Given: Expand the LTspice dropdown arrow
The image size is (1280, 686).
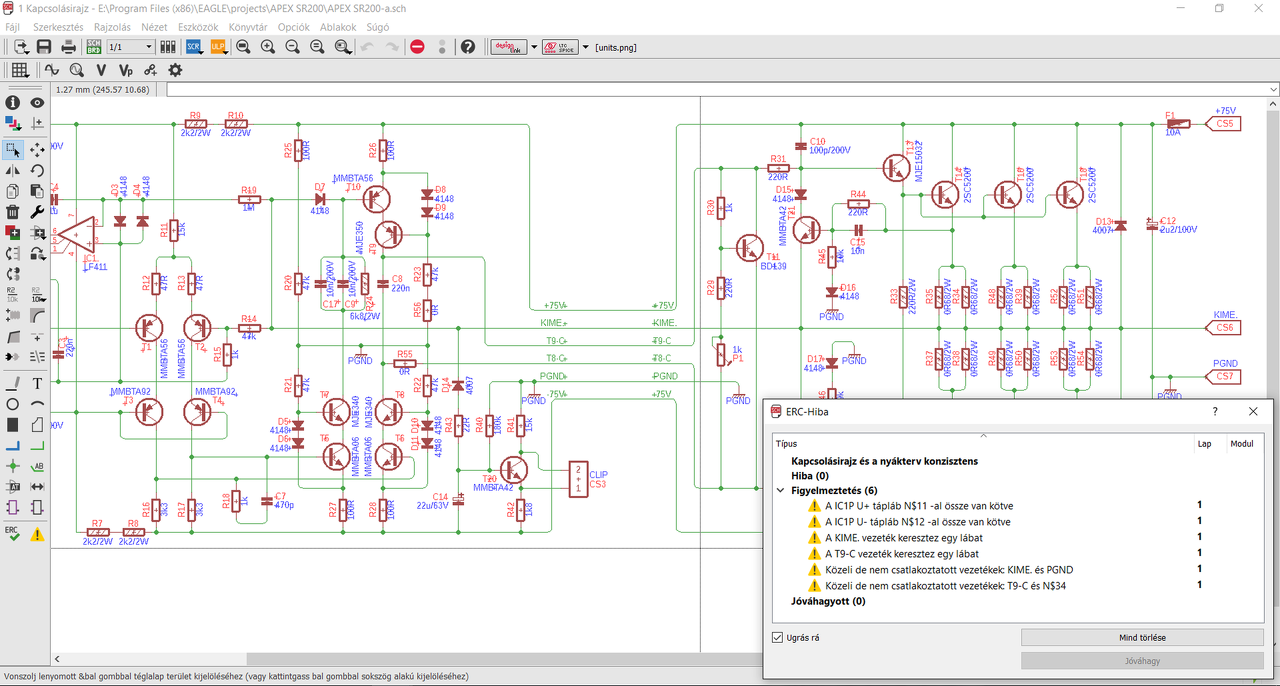Looking at the screenshot, I should coord(585,47).
